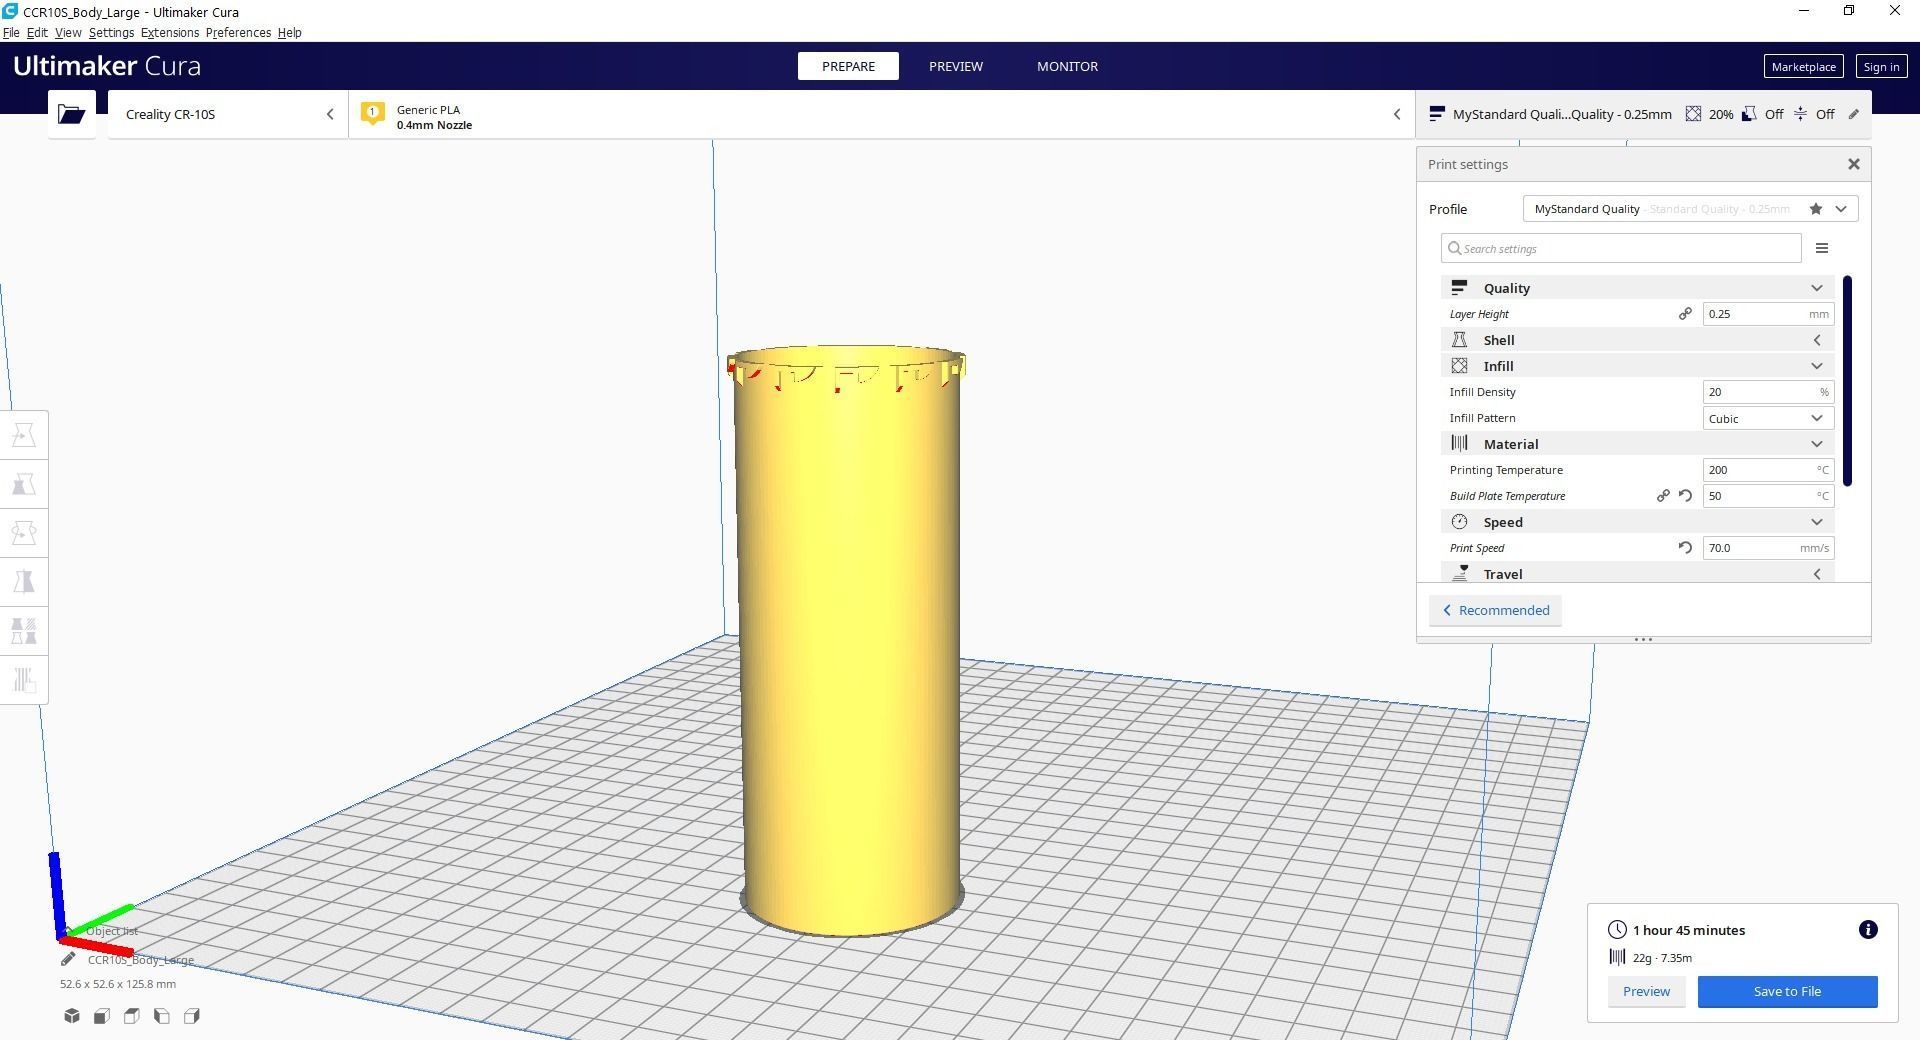Click the Search settings field
The width and height of the screenshot is (1920, 1040).
pos(1620,248)
